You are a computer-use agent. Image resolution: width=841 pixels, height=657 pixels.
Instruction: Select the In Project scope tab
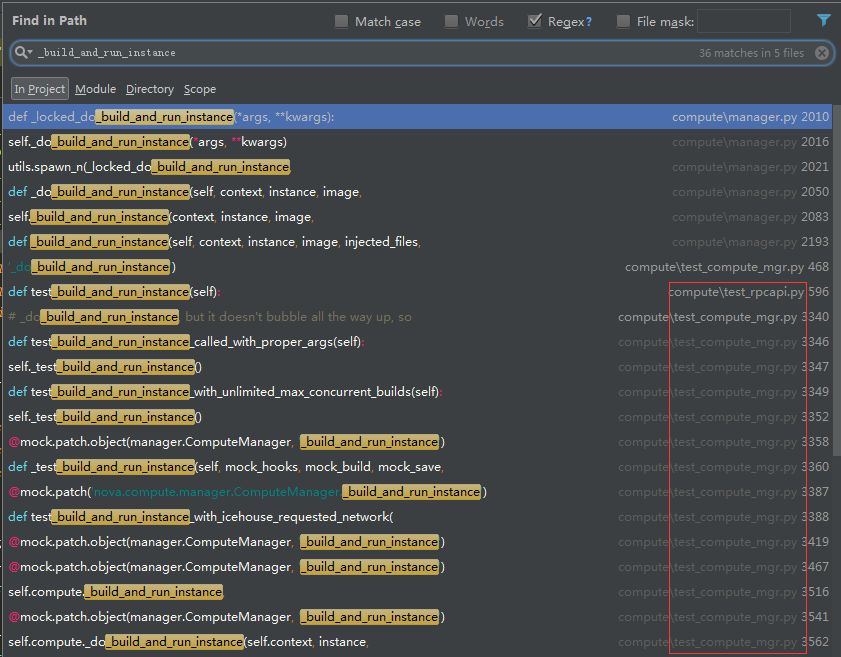click(40, 89)
